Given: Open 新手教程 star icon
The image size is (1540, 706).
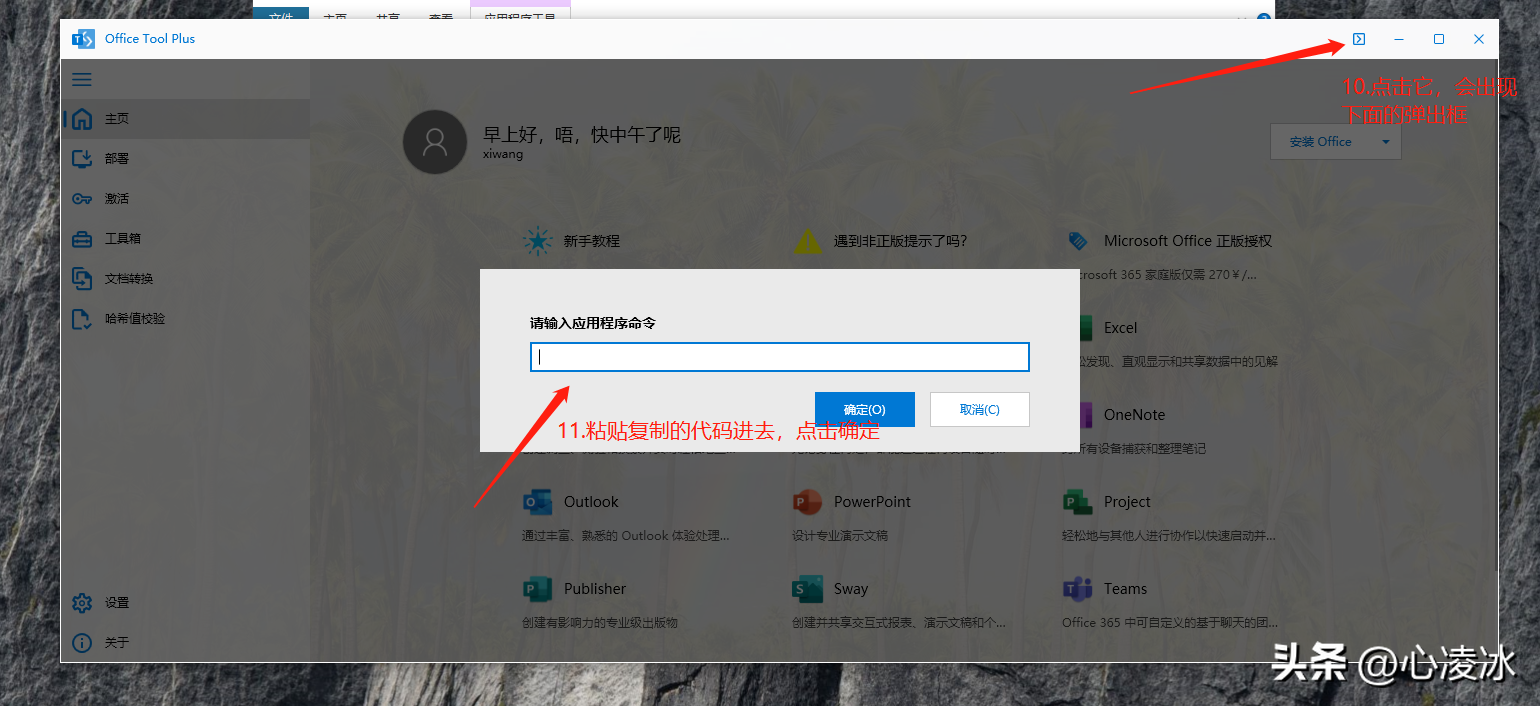Looking at the screenshot, I should (538, 241).
